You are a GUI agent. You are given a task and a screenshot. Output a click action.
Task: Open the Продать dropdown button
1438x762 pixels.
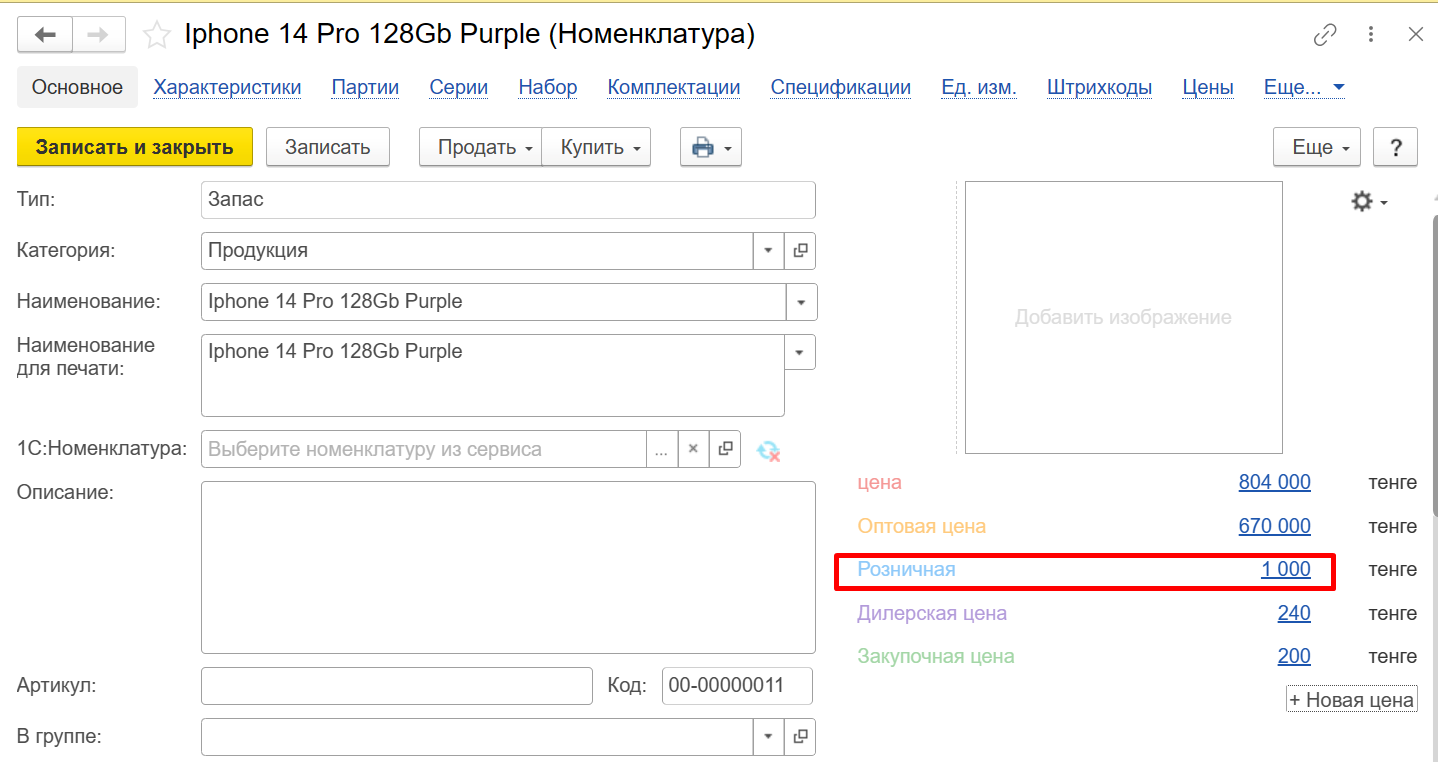(480, 148)
